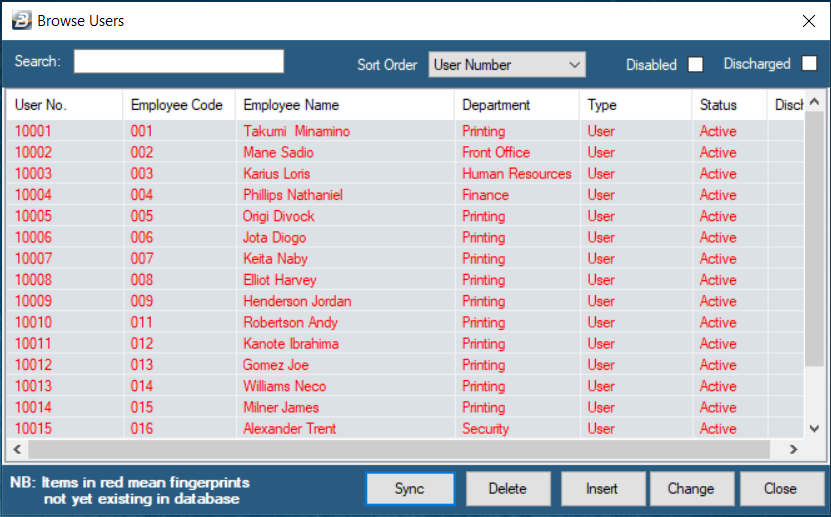831x517 pixels.
Task: Close the Browse Users window
Action: tap(809, 21)
